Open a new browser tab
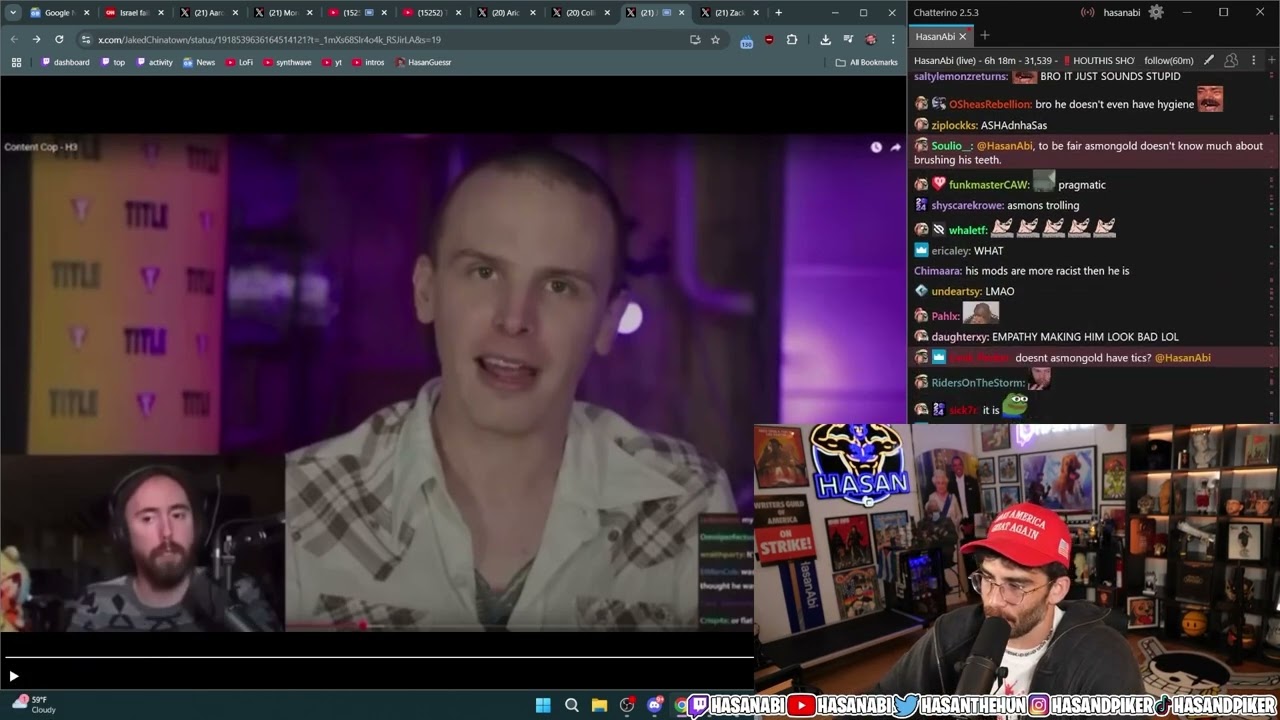Viewport: 1280px width, 720px height. (779, 13)
